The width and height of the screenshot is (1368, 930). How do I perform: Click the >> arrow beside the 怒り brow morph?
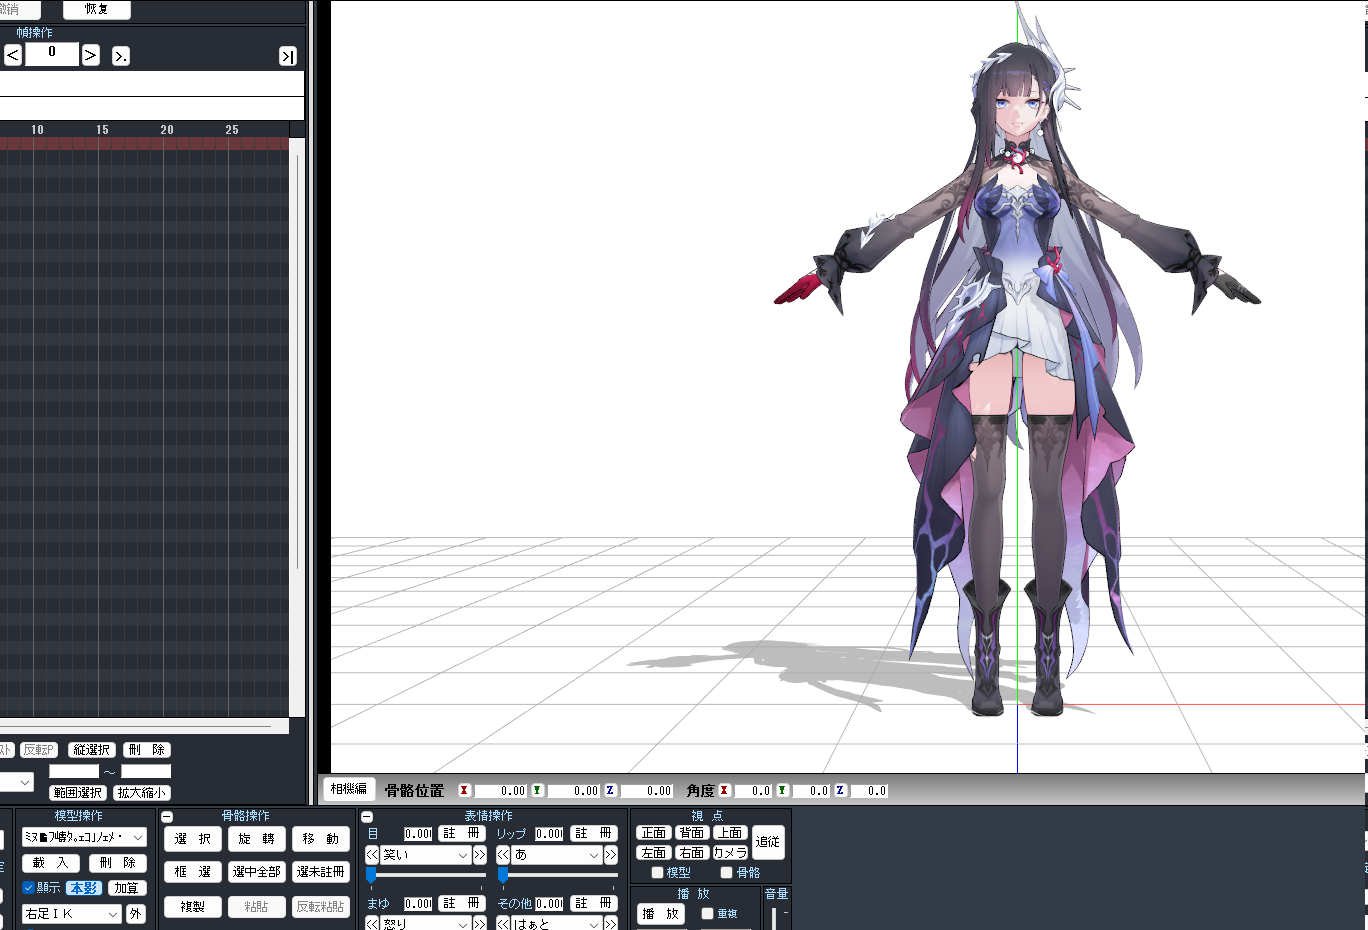(x=480, y=924)
